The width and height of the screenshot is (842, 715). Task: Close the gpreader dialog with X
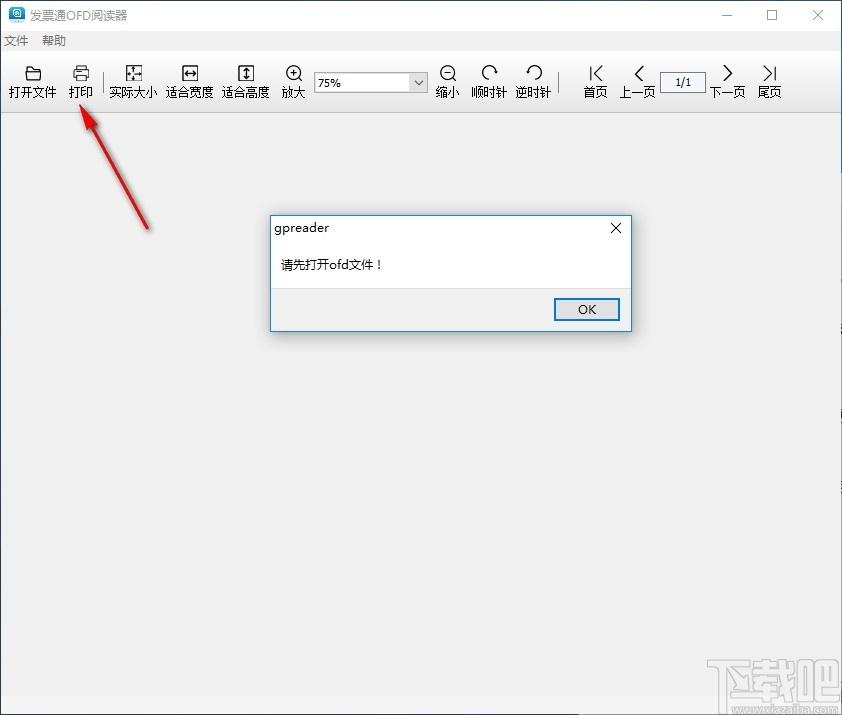click(616, 228)
